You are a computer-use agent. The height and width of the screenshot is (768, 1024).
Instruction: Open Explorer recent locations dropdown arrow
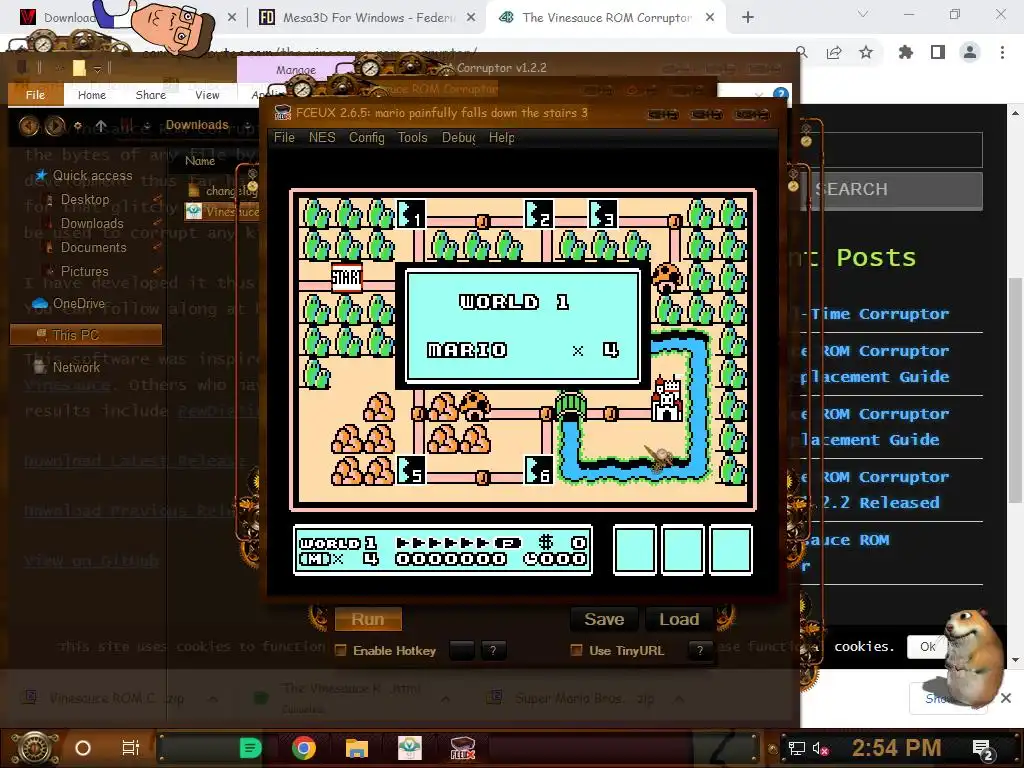(x=78, y=125)
